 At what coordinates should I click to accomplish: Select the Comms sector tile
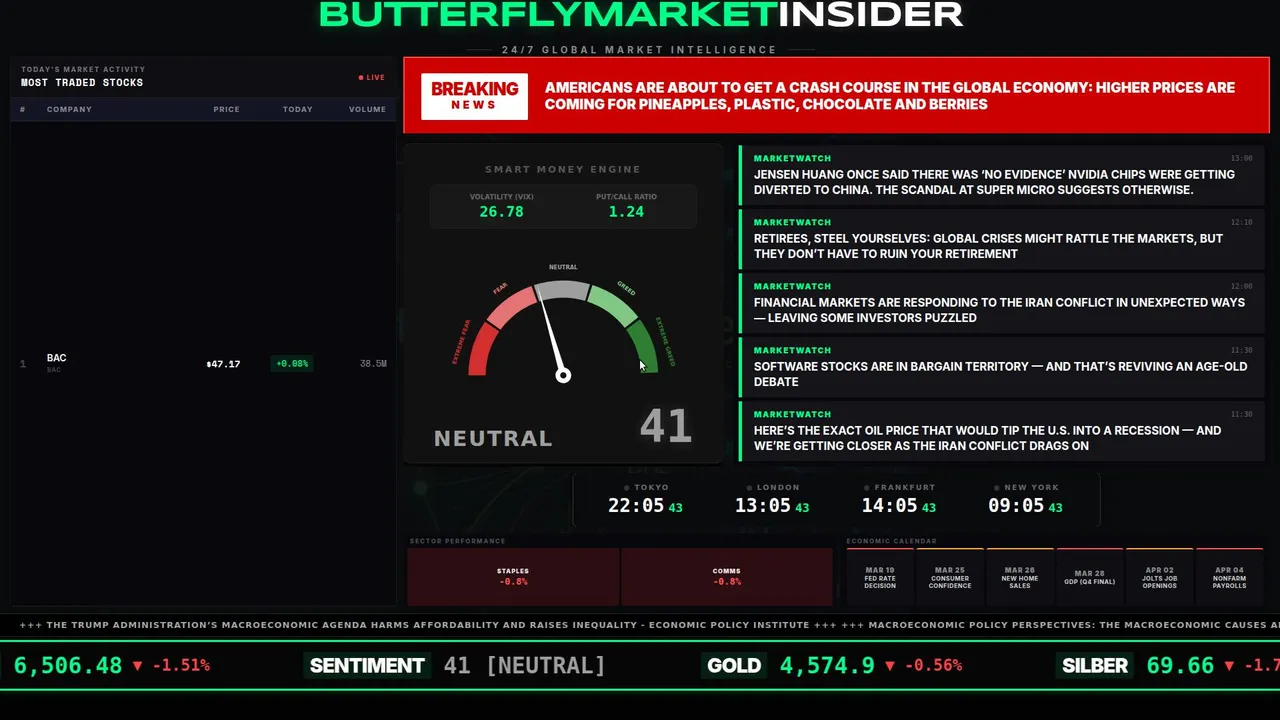click(727, 576)
